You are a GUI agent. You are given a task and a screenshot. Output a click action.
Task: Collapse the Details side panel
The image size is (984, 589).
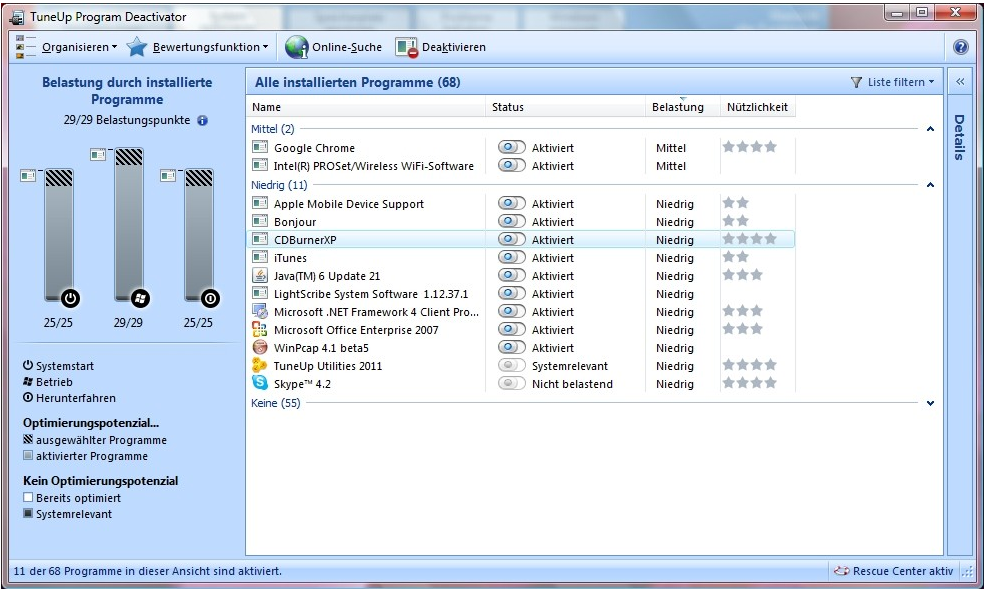[x=959, y=82]
